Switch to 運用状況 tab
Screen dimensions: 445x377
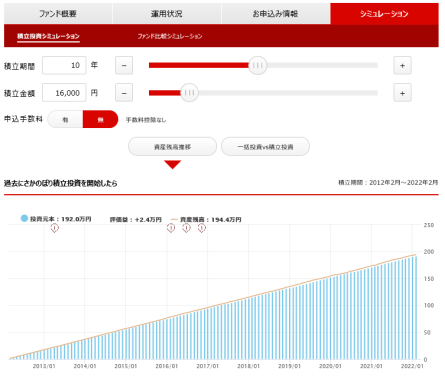tap(167, 14)
